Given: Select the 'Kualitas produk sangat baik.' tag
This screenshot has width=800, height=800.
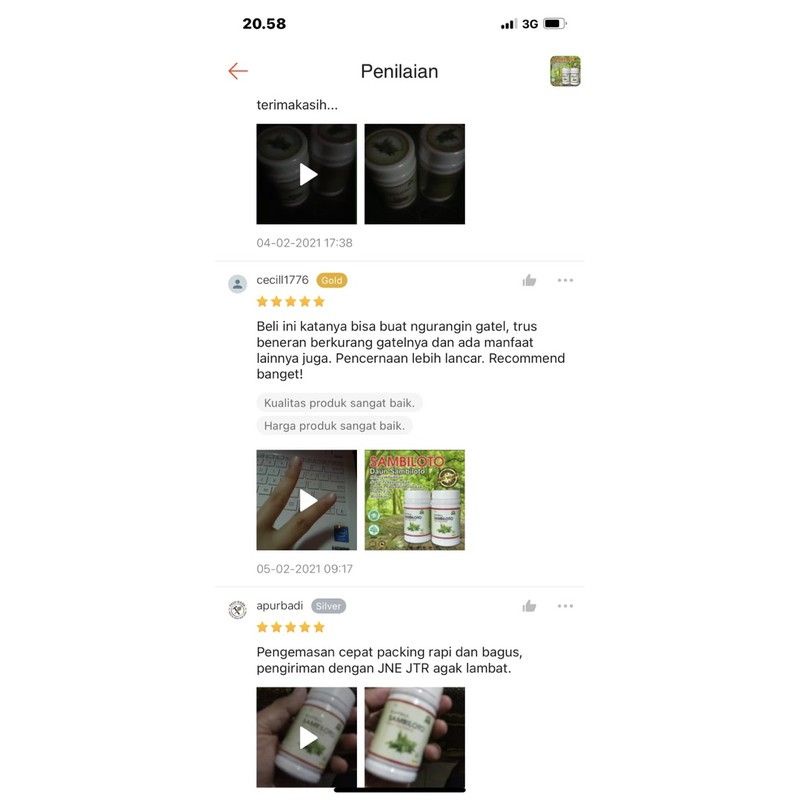Looking at the screenshot, I should click(x=339, y=403).
